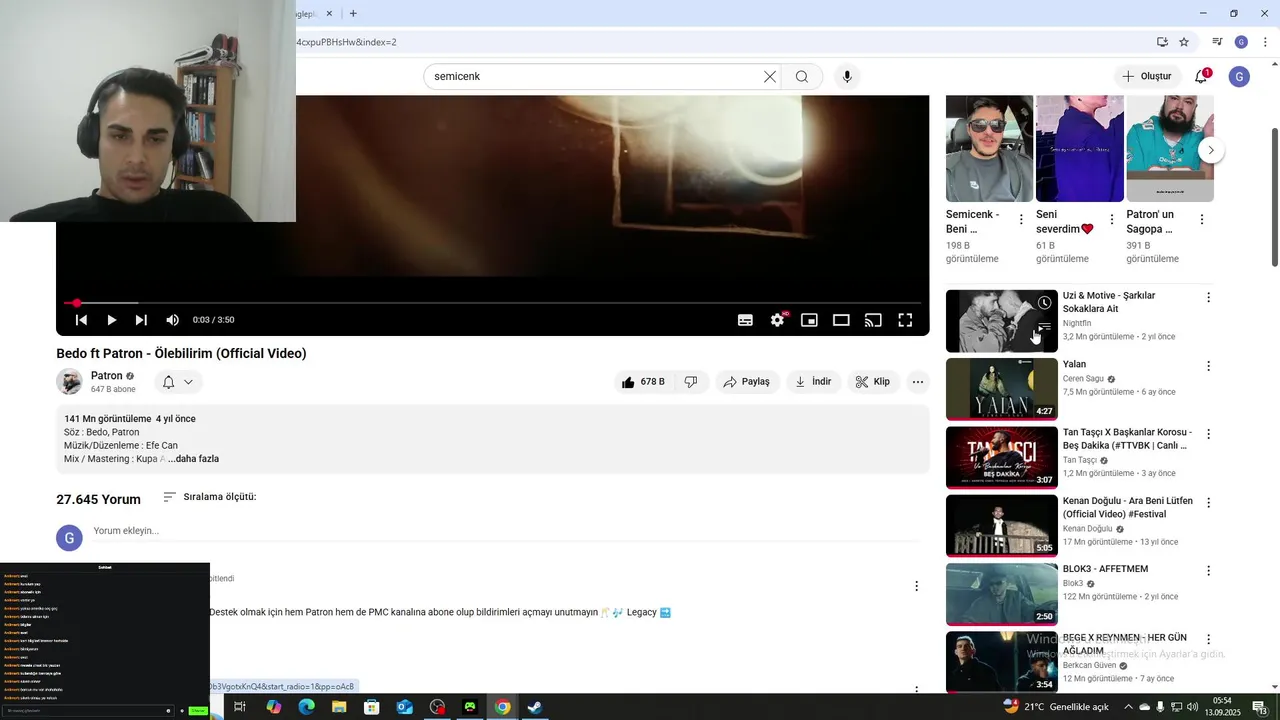Show next Shorts with the arrow

tap(1211, 150)
